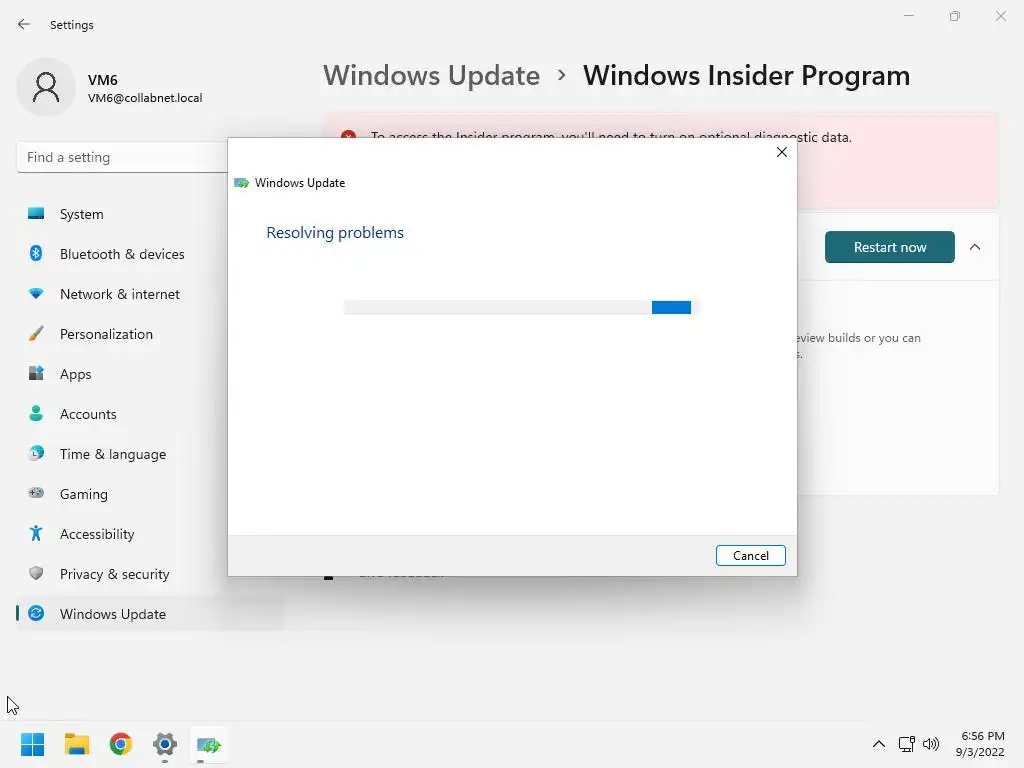Click the Windows Insider Program heading
The width and height of the screenshot is (1024, 768).
click(746, 75)
